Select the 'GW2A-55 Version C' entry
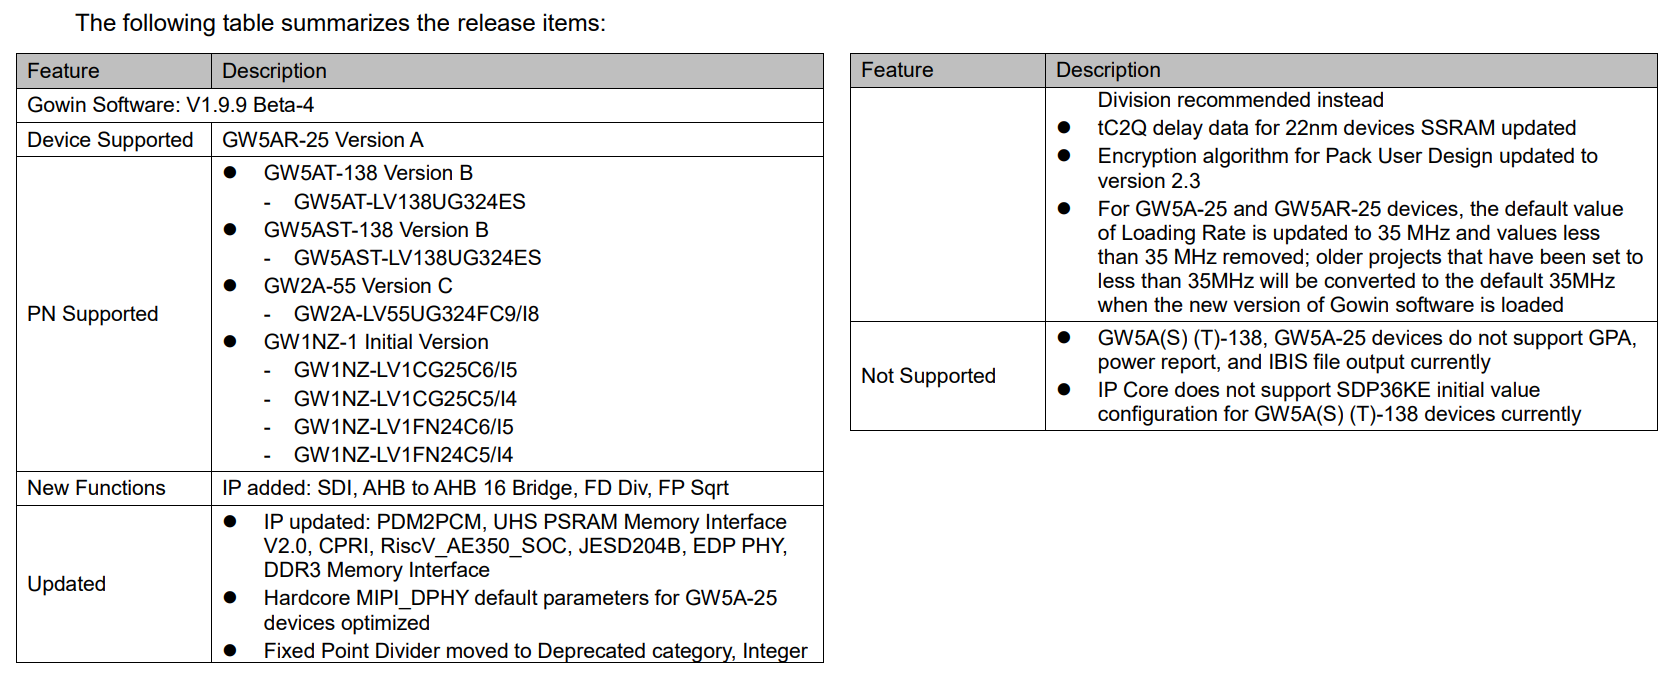Screen dimensions: 1680x685 pyautogui.click(x=357, y=286)
